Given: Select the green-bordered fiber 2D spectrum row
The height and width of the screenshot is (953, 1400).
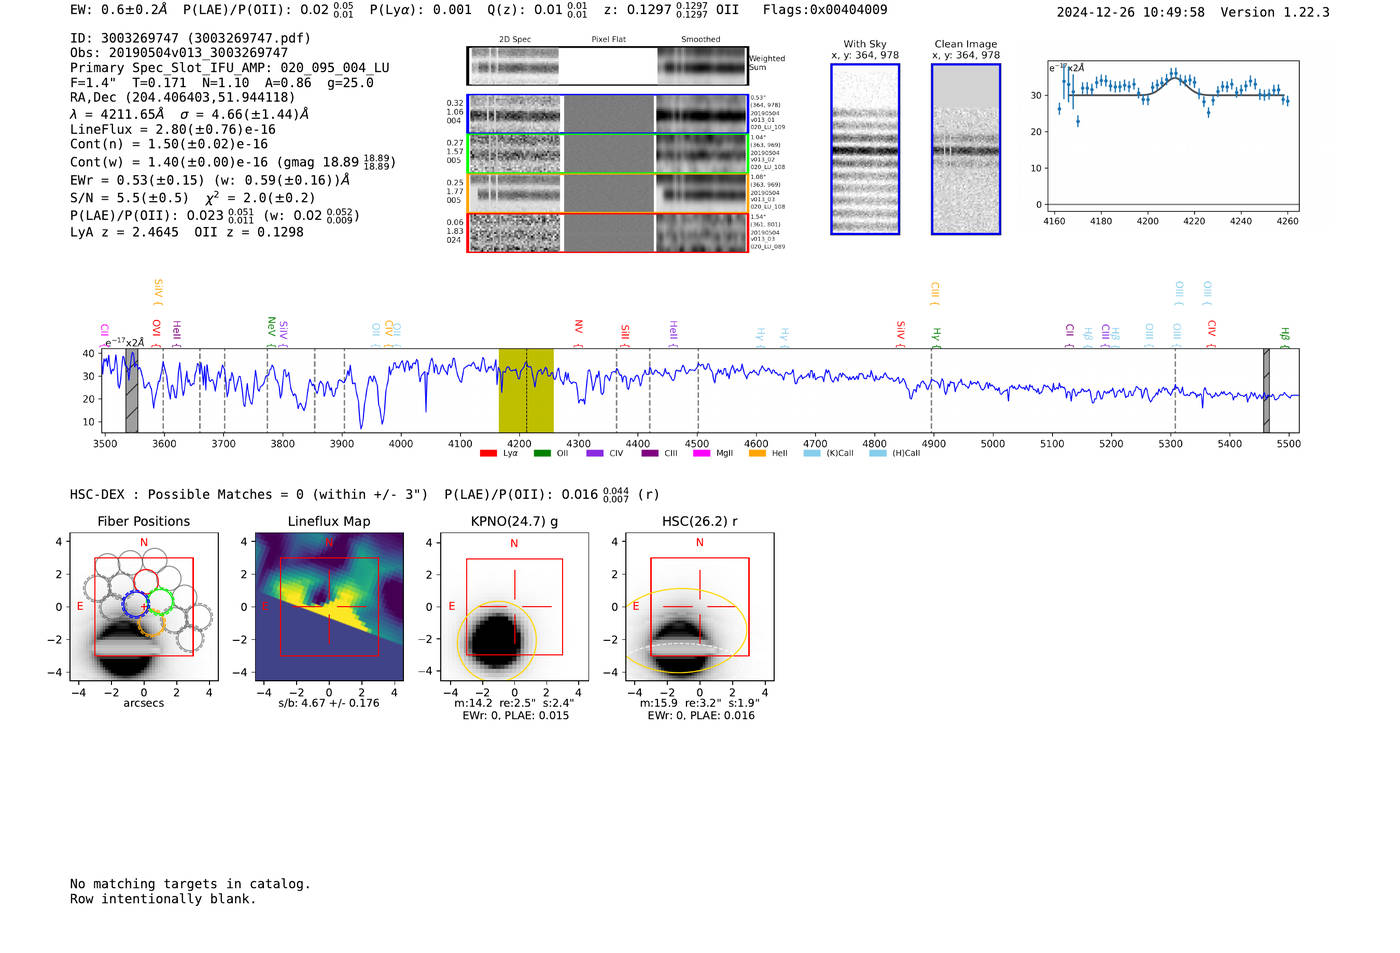Looking at the screenshot, I should pos(607,154).
